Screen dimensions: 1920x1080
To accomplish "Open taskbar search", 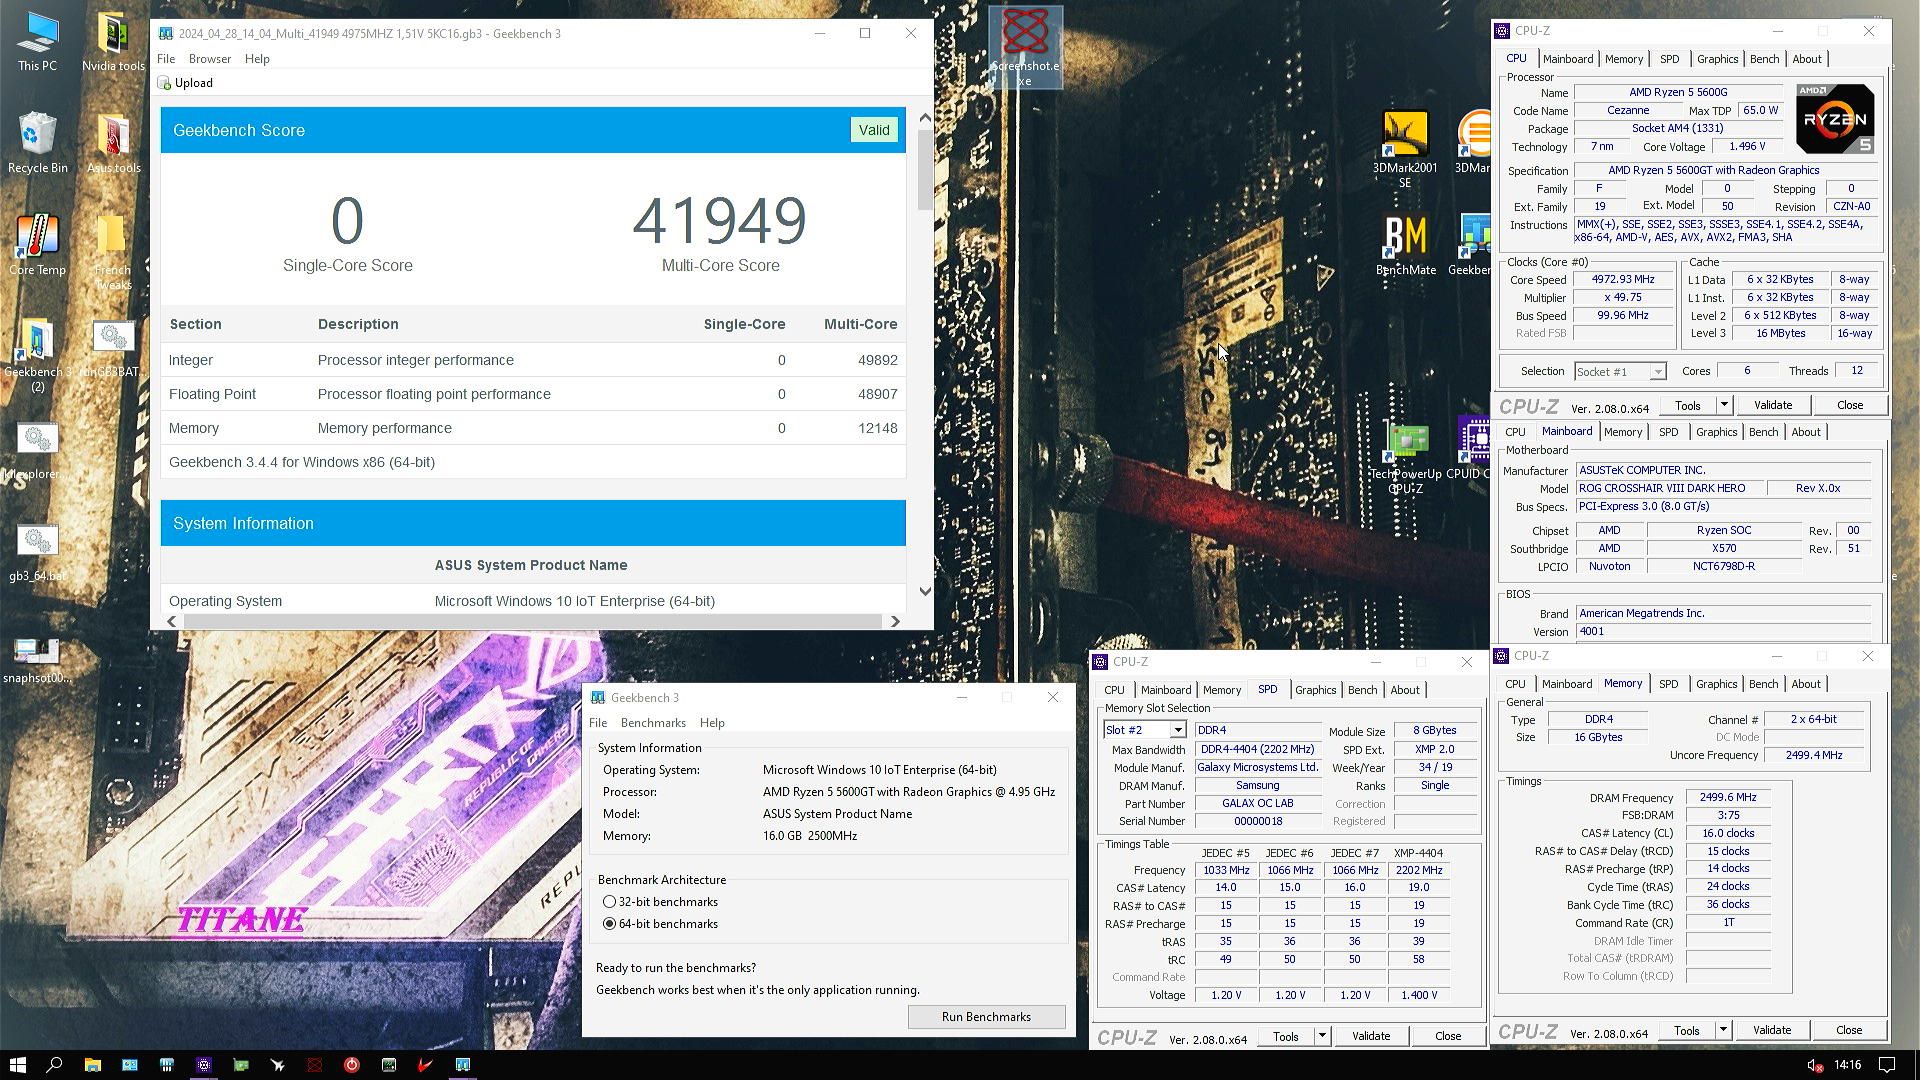I will [54, 1065].
